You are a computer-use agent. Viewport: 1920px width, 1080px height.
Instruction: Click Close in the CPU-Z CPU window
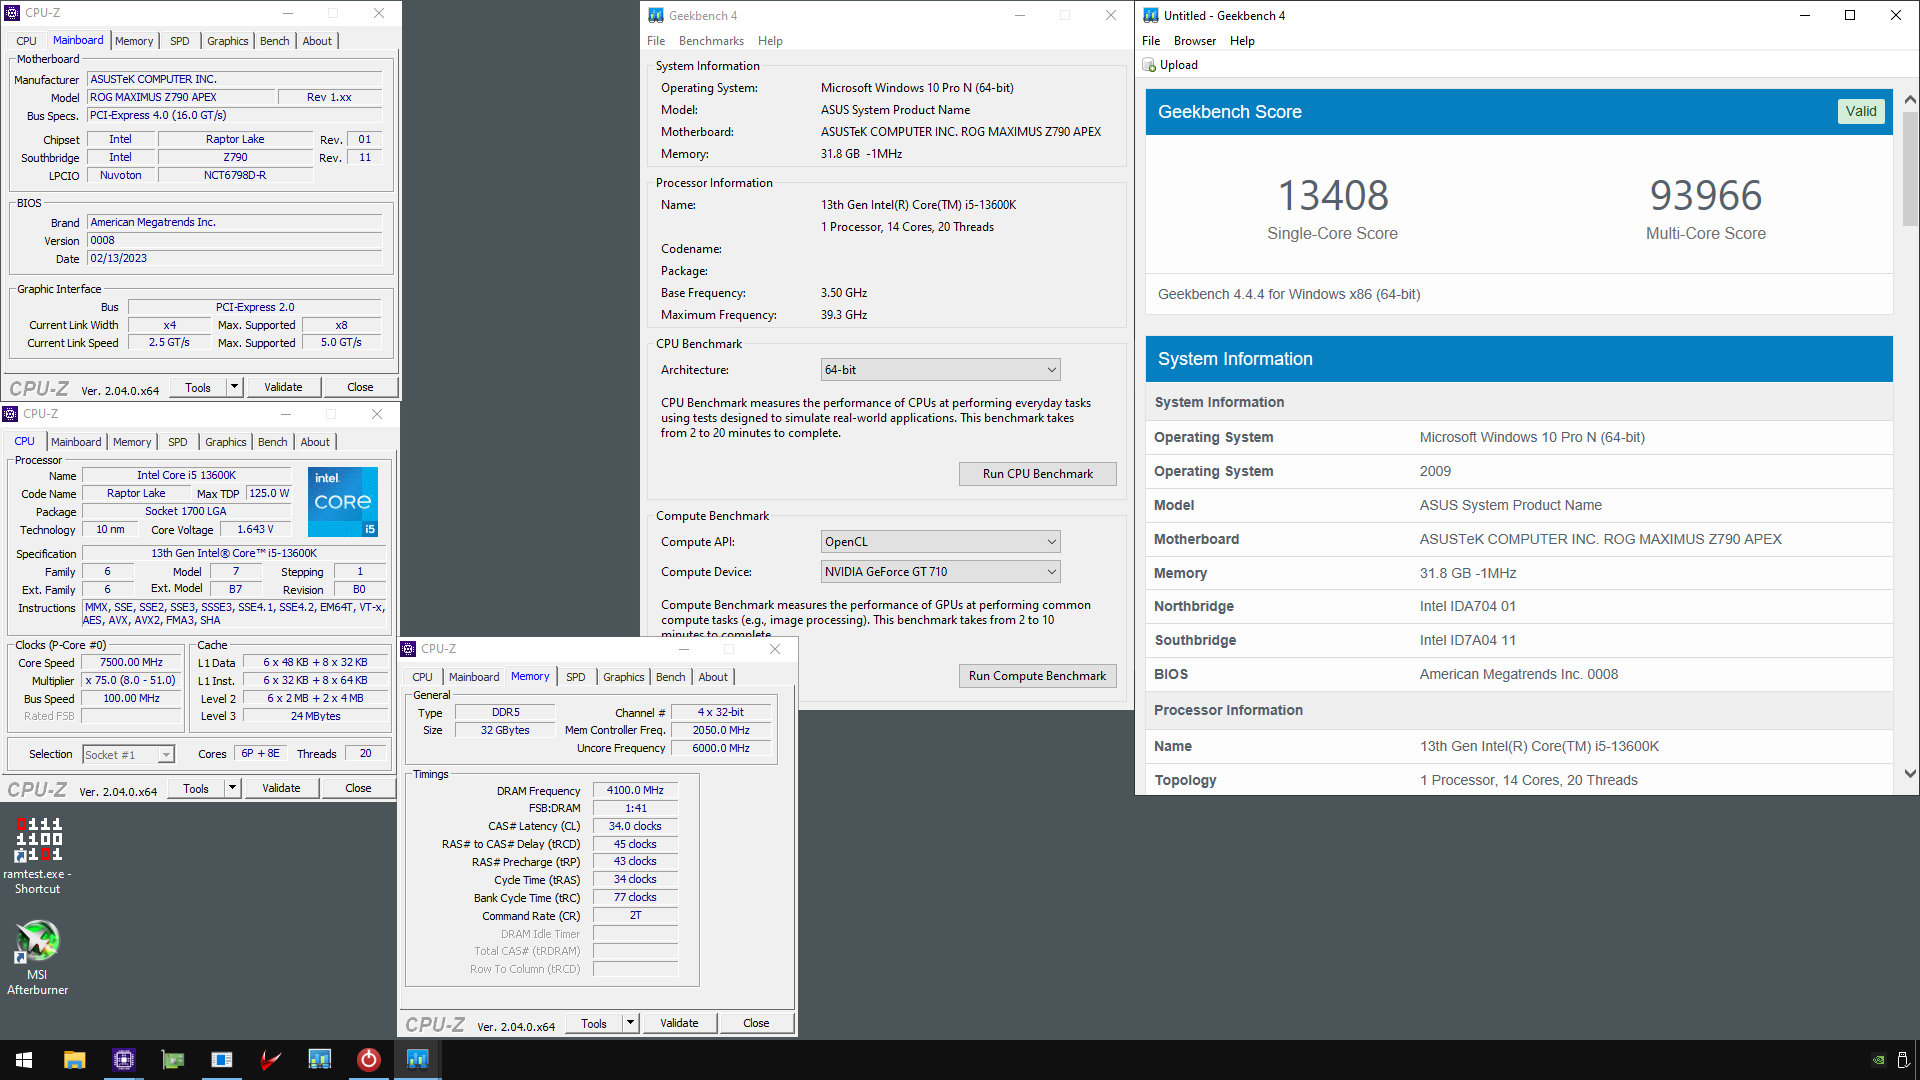click(358, 788)
